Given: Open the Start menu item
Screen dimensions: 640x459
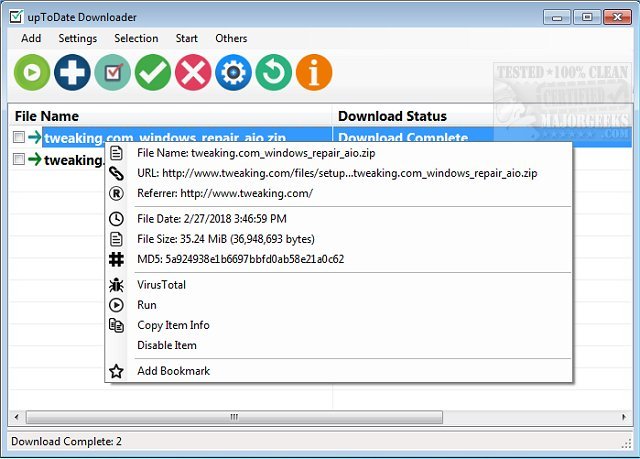Looking at the screenshot, I should (x=187, y=38).
